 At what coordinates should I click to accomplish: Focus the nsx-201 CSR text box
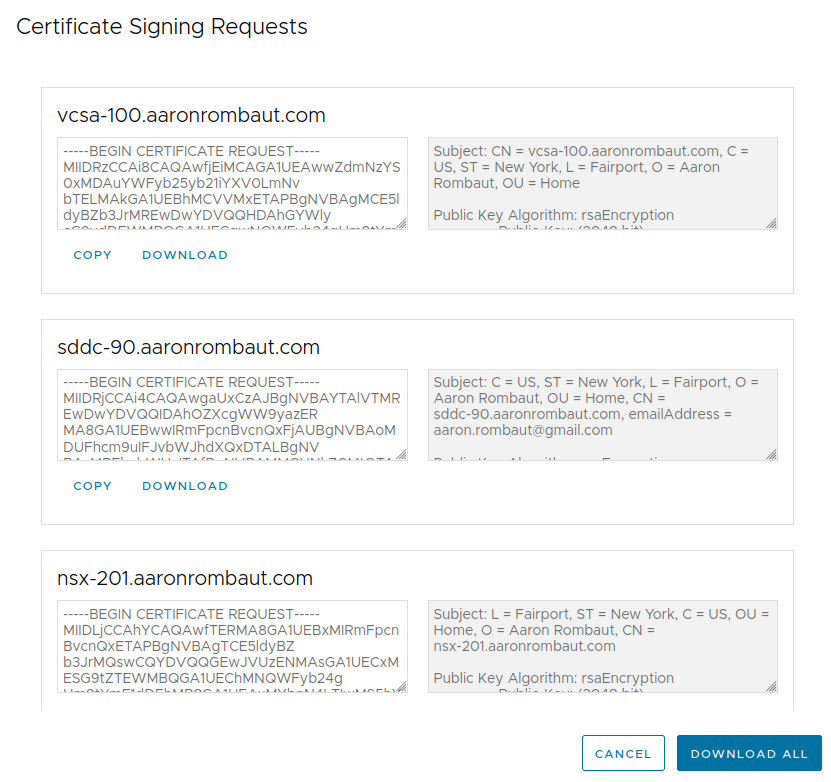pos(232,645)
